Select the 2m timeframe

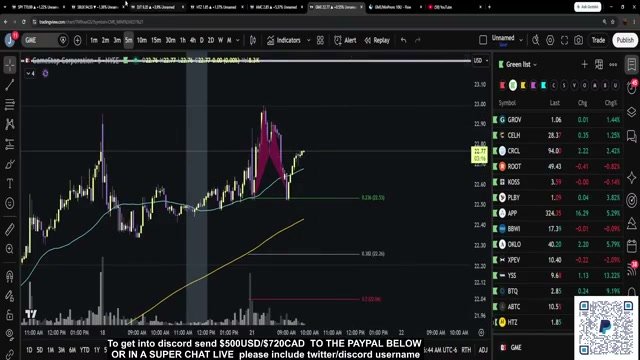point(105,40)
